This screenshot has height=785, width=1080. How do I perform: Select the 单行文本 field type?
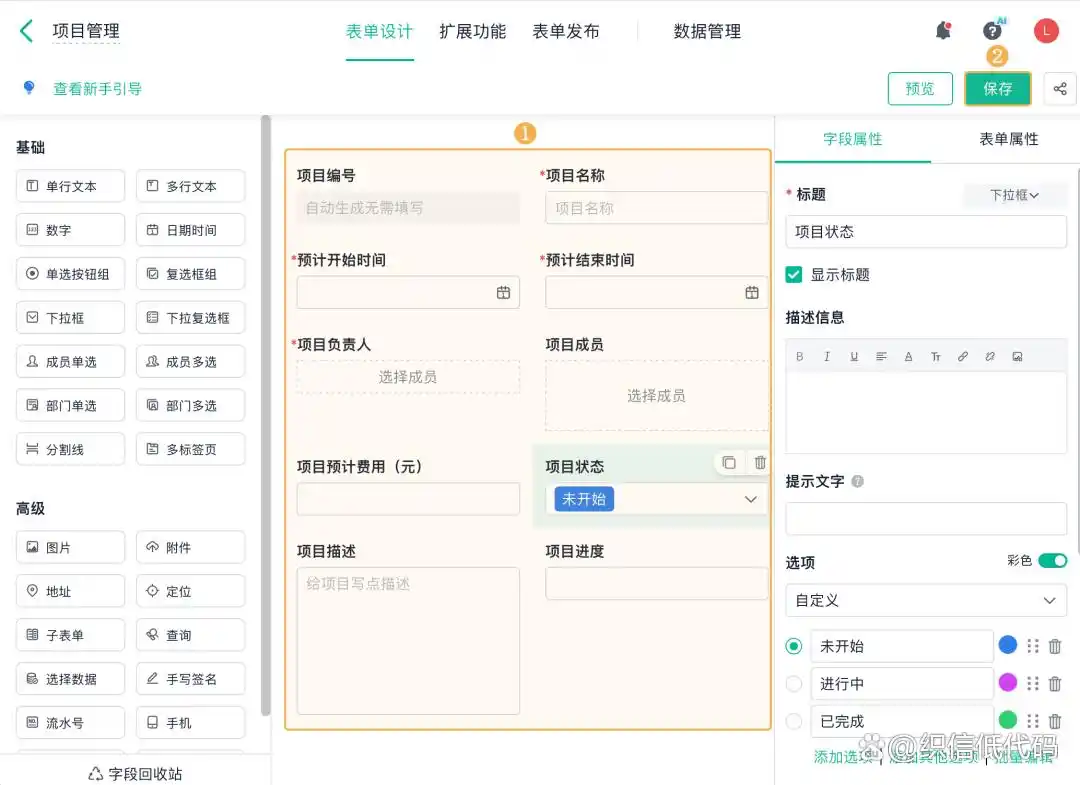coord(70,186)
